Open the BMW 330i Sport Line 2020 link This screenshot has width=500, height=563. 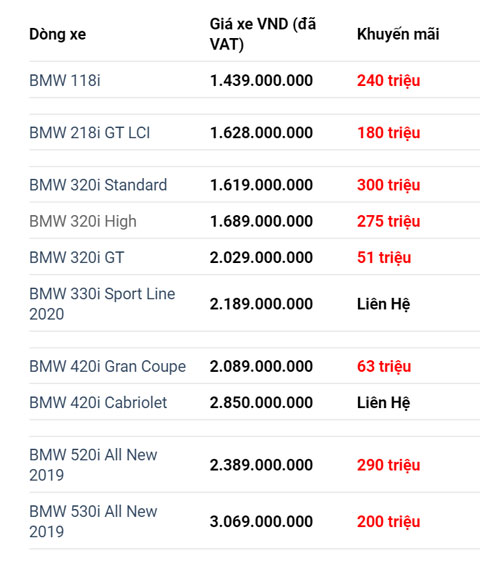(x=102, y=304)
